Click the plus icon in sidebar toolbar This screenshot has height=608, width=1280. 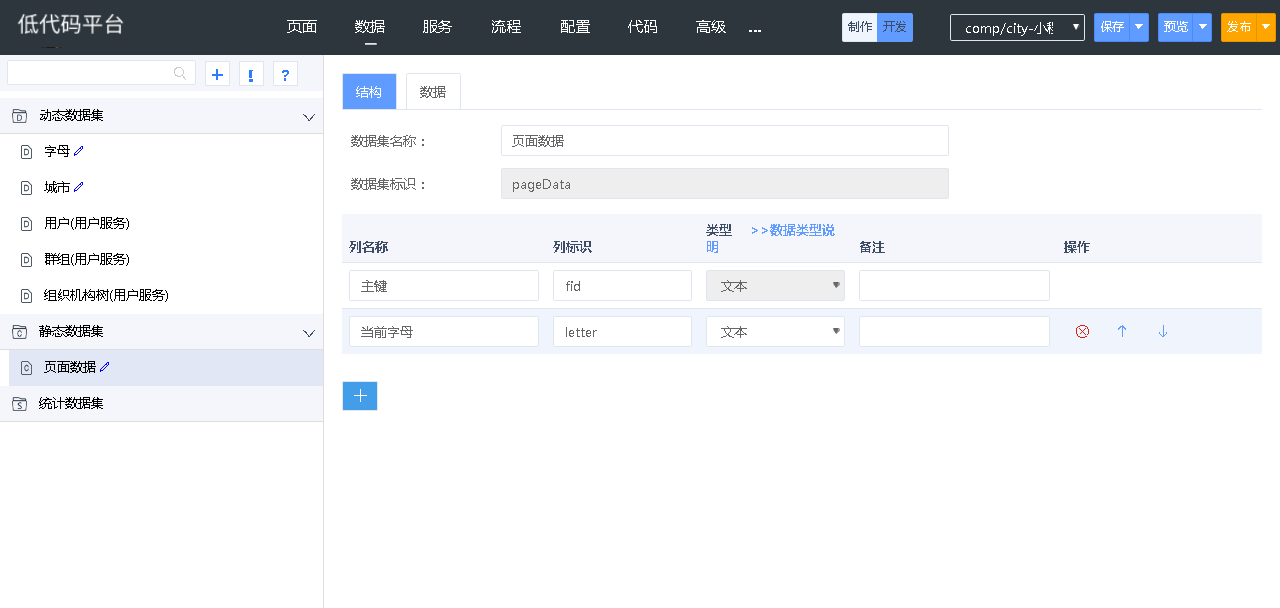[x=217, y=74]
